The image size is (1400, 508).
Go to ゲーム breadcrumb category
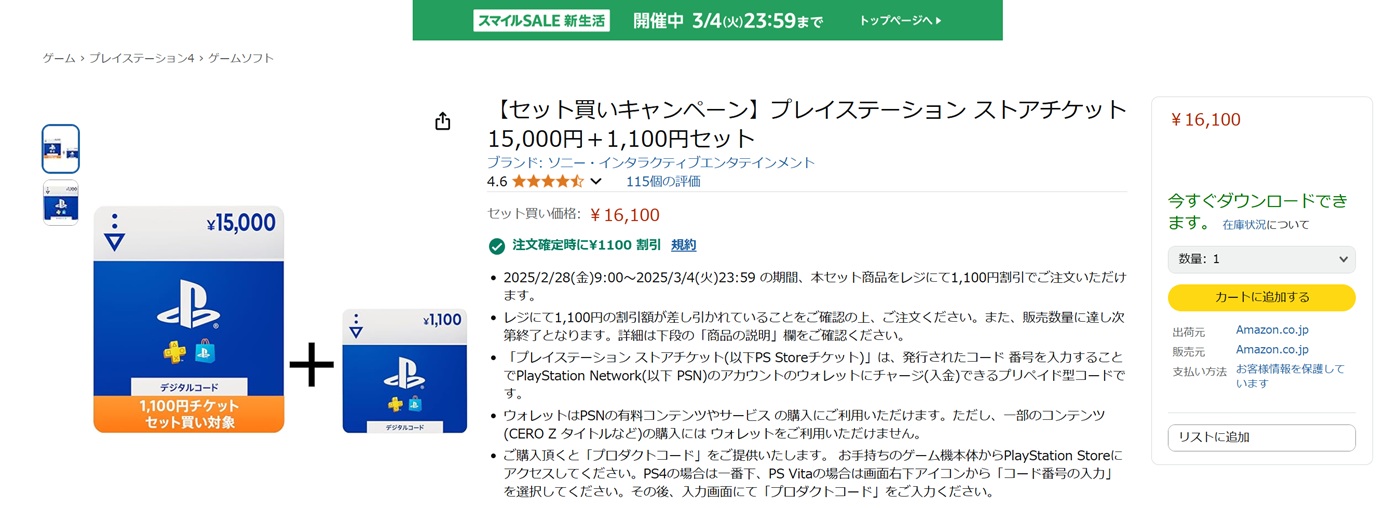(59, 58)
